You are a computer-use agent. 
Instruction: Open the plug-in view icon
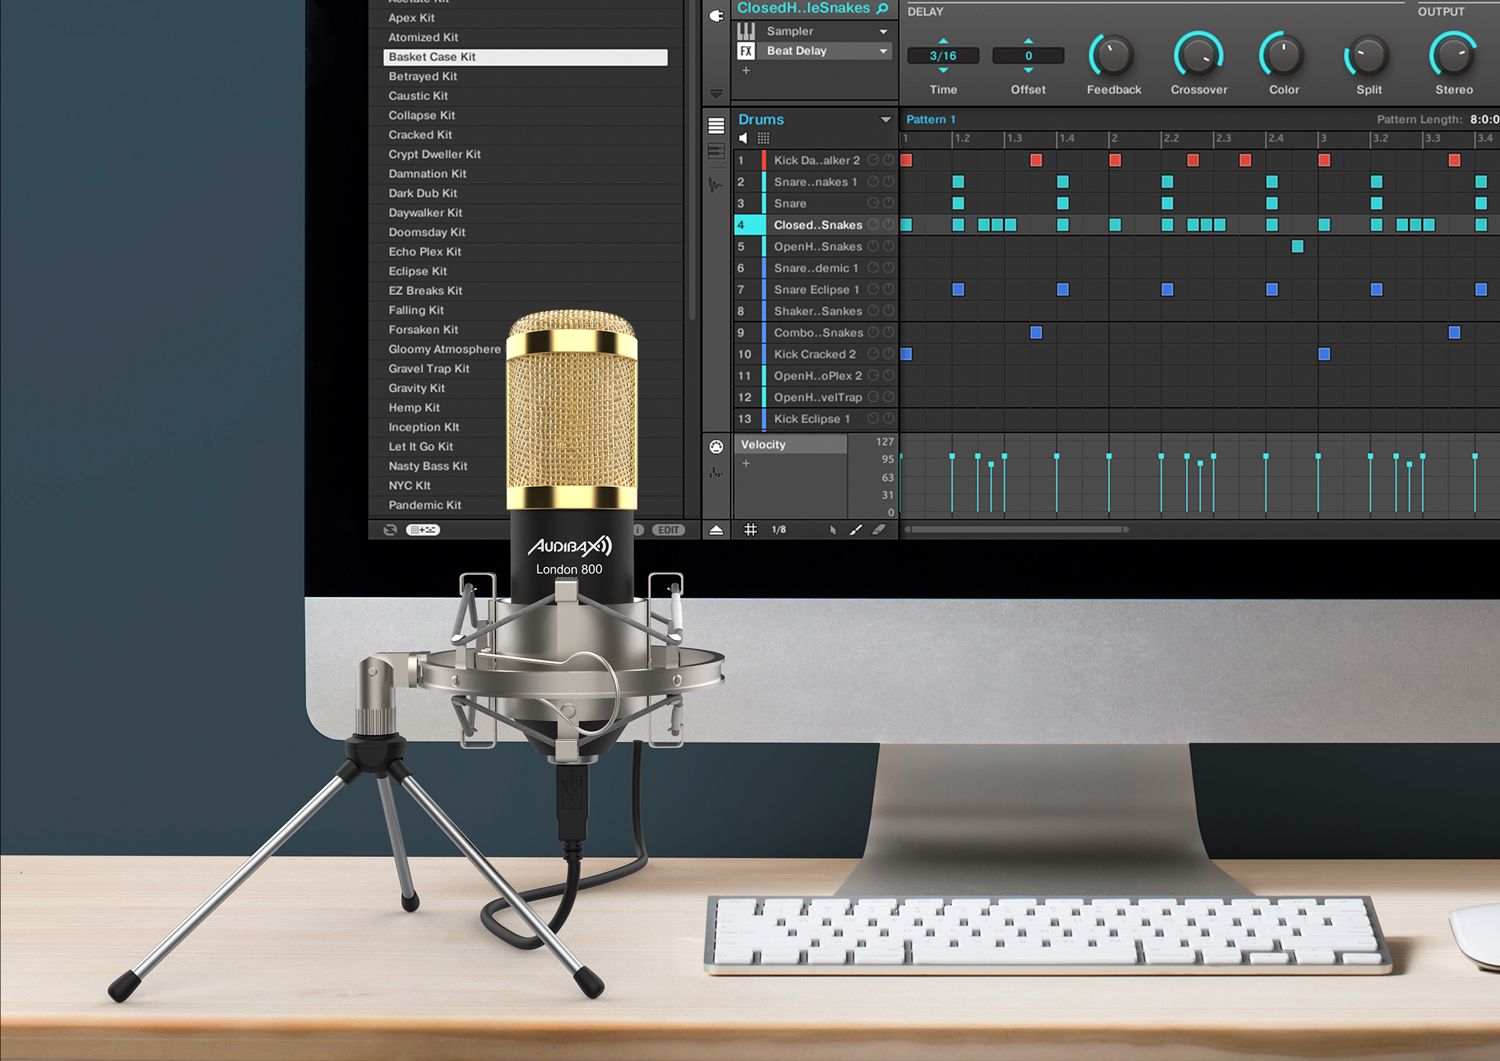point(716,15)
